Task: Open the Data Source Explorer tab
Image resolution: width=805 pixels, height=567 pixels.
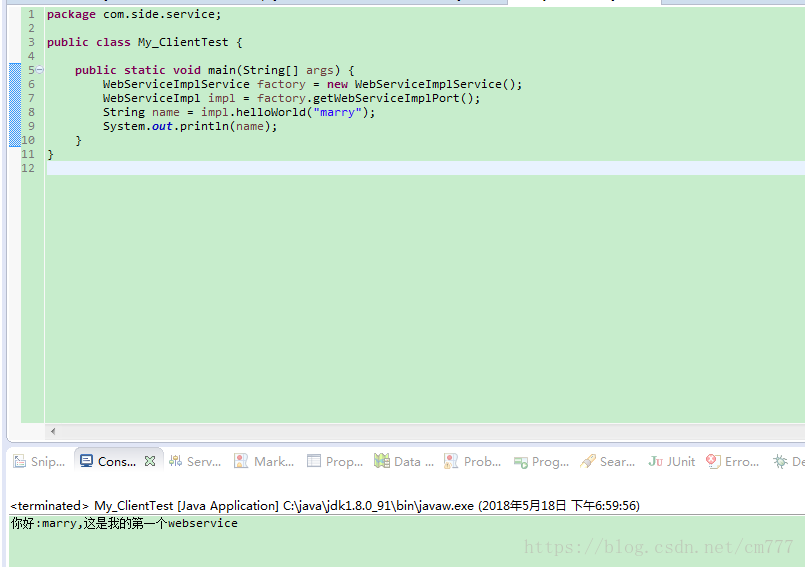Action: [x=404, y=461]
